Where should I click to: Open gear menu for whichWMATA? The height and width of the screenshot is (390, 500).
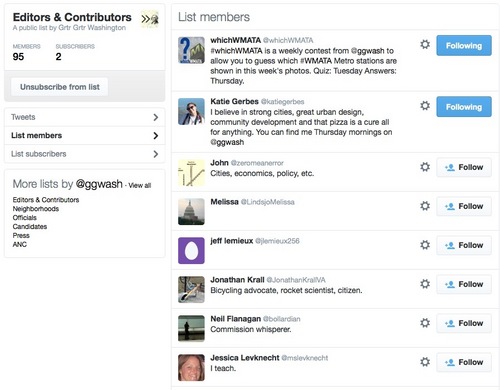click(x=425, y=44)
